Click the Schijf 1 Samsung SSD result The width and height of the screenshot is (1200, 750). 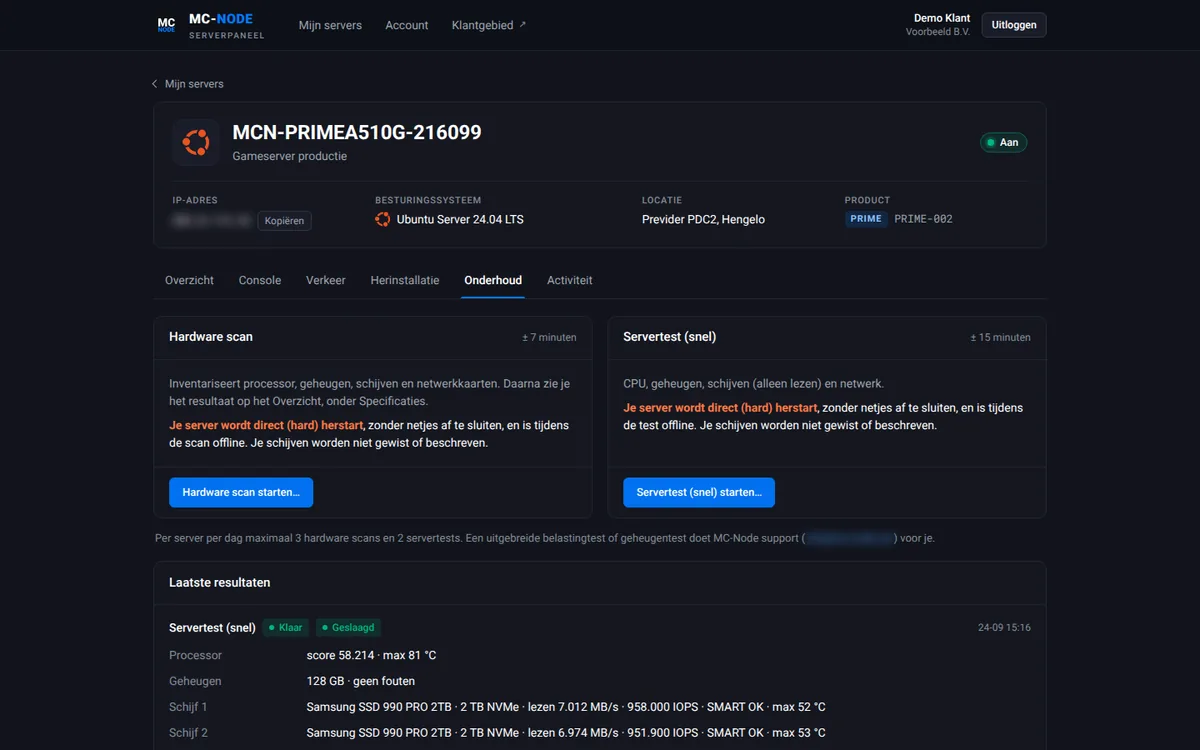pyautogui.click(x=566, y=707)
